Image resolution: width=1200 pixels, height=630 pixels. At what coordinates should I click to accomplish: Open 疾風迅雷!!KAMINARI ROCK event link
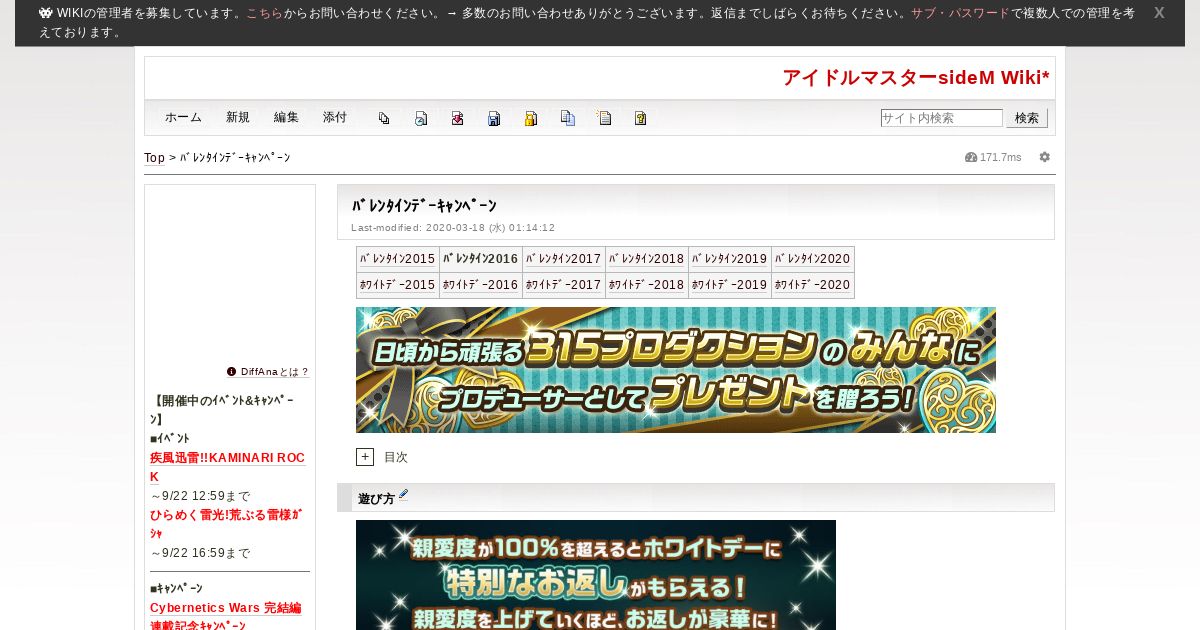(x=227, y=467)
